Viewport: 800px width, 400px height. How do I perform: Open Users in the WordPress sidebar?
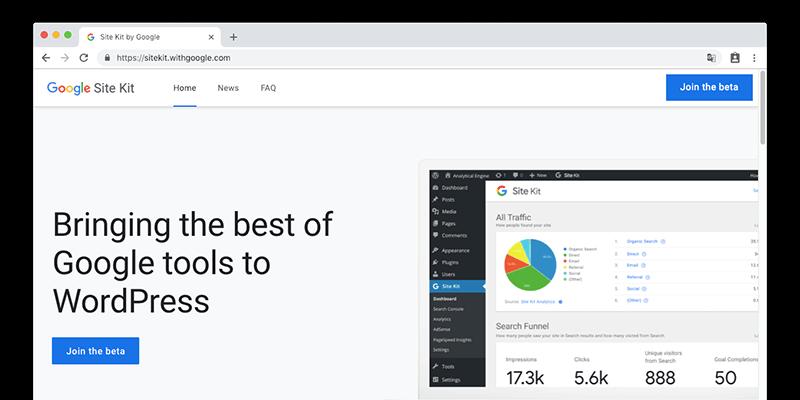point(458,274)
